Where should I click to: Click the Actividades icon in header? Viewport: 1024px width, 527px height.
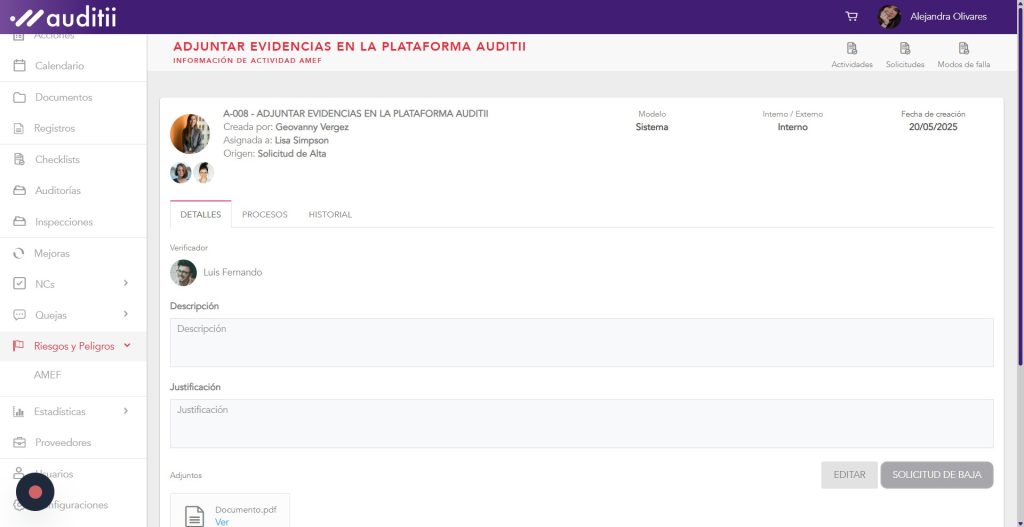tap(851, 49)
